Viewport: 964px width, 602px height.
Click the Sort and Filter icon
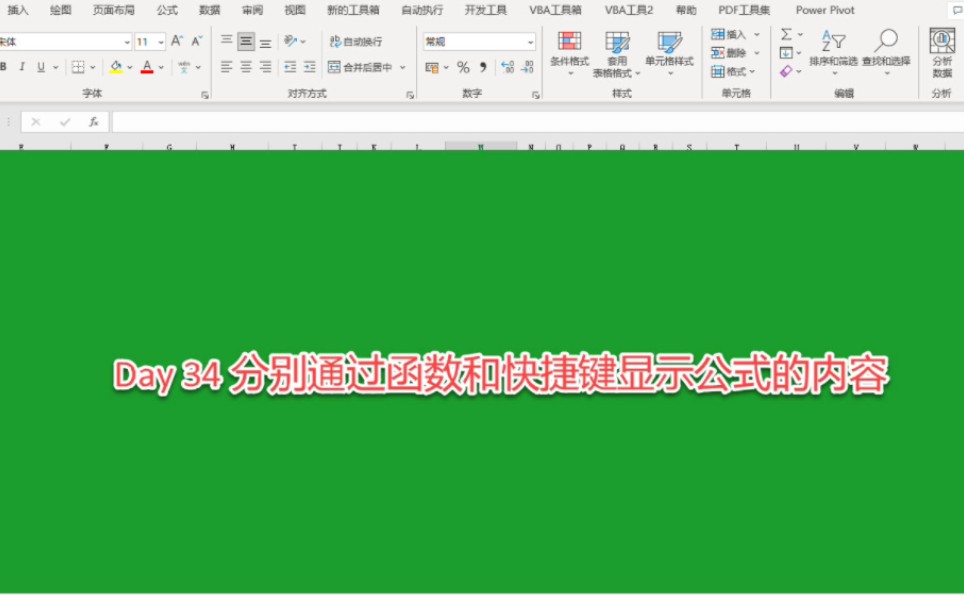tap(834, 42)
